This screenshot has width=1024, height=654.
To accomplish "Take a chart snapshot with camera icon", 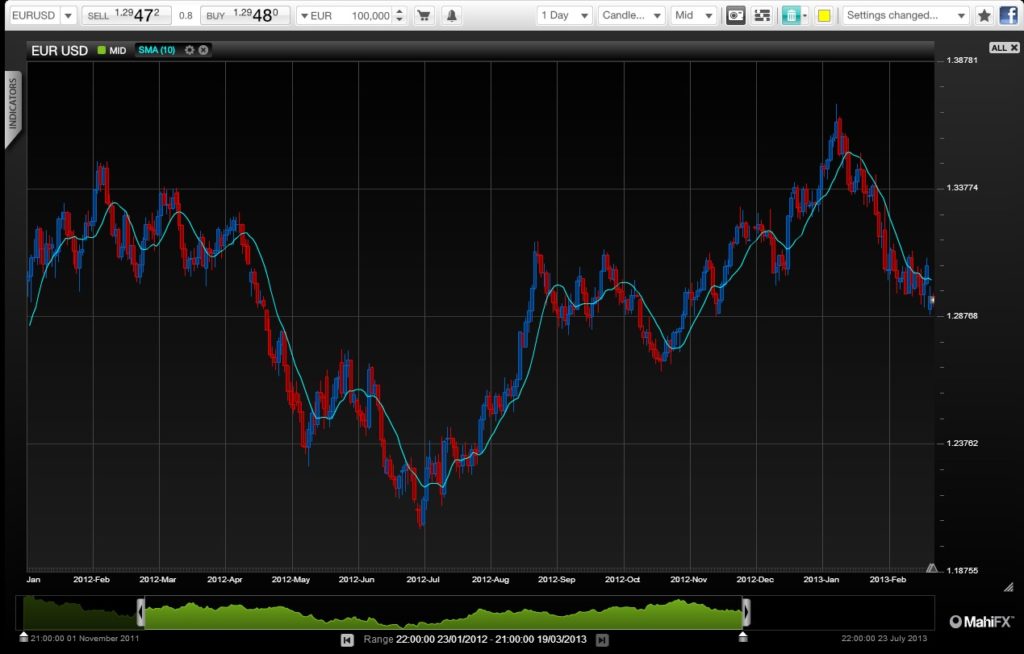I will (735, 16).
